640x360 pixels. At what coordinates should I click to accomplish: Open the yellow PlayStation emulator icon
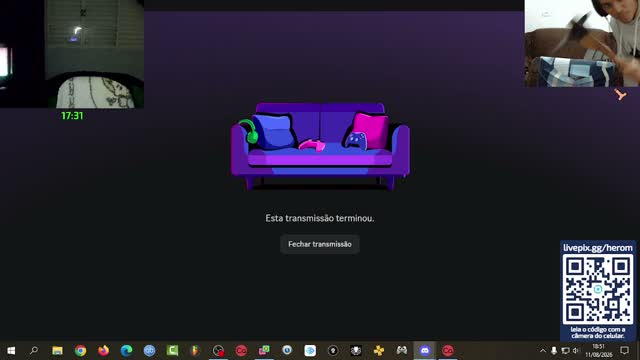click(x=379, y=351)
